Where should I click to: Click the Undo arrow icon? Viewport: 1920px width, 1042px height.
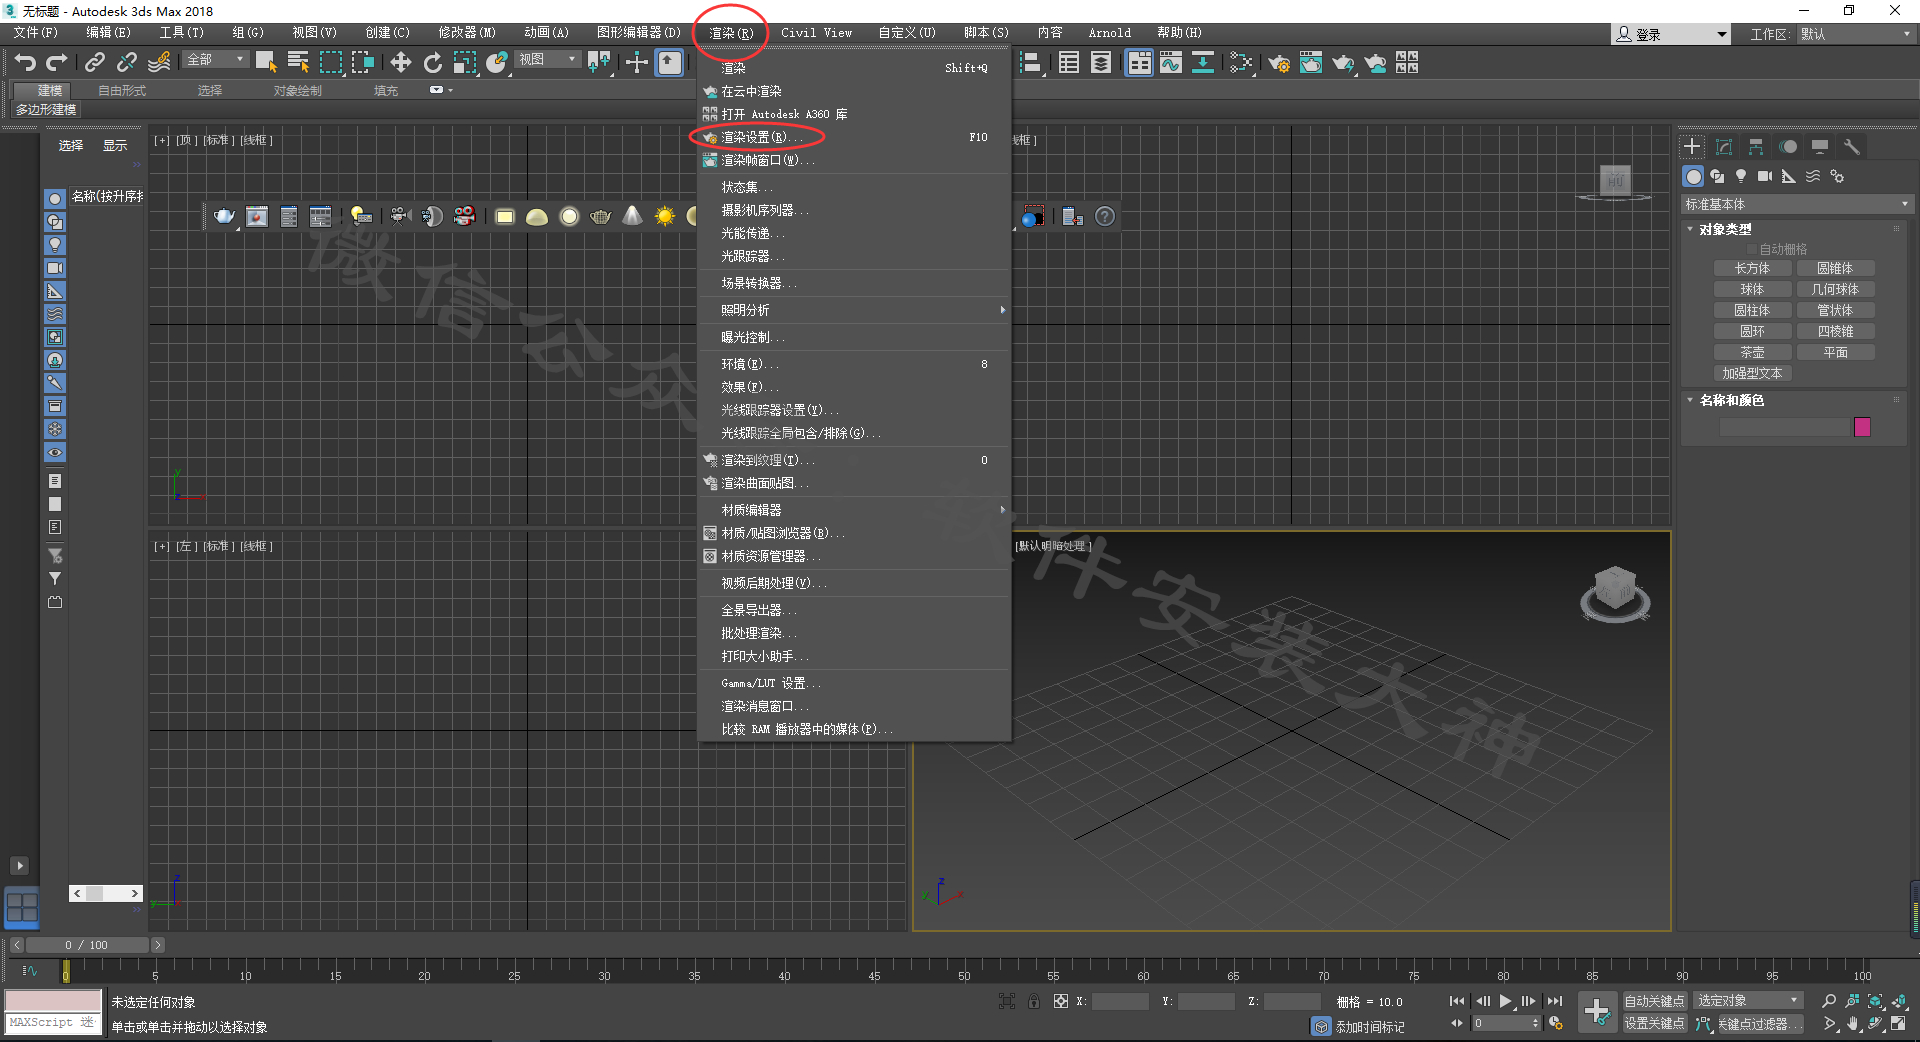(25, 63)
